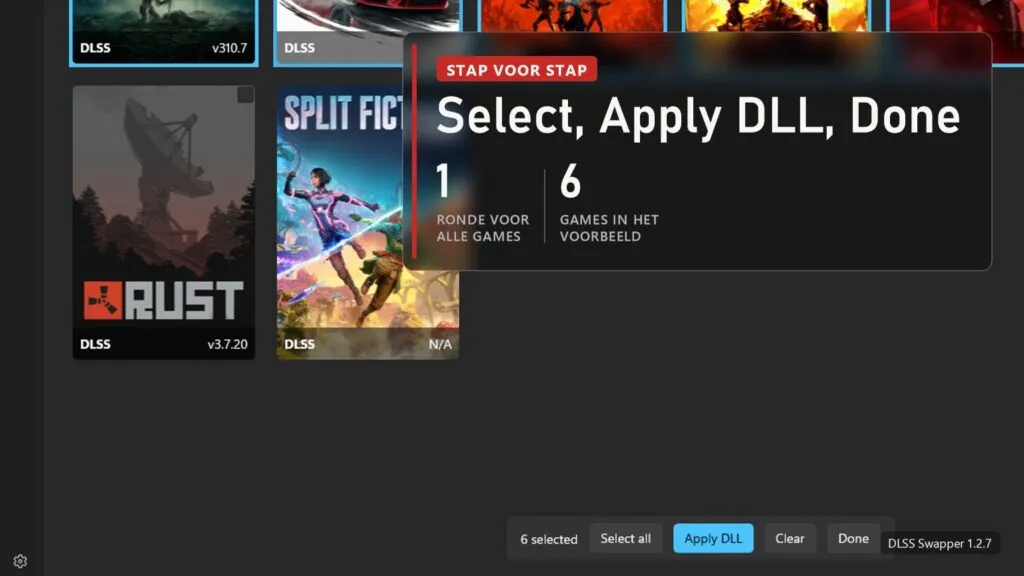The image size is (1024, 576).
Task: Click the v310.7 DLSS version label
Action: tap(230, 48)
